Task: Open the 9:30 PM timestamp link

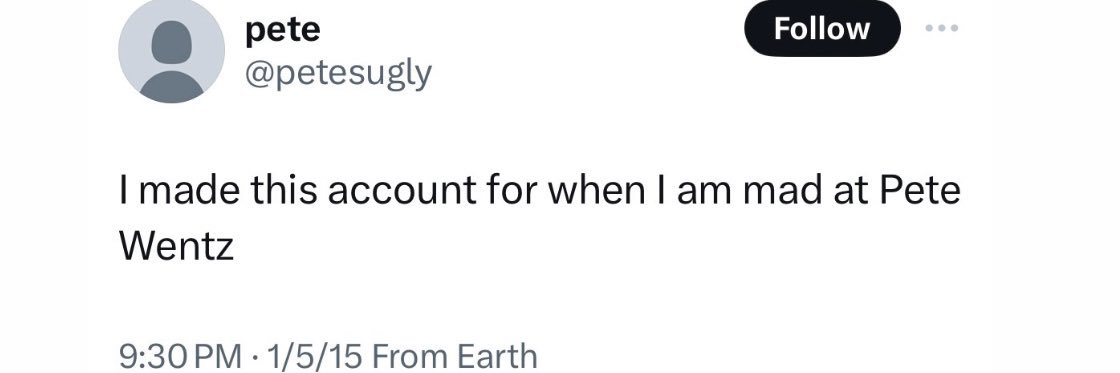Action: pos(181,355)
